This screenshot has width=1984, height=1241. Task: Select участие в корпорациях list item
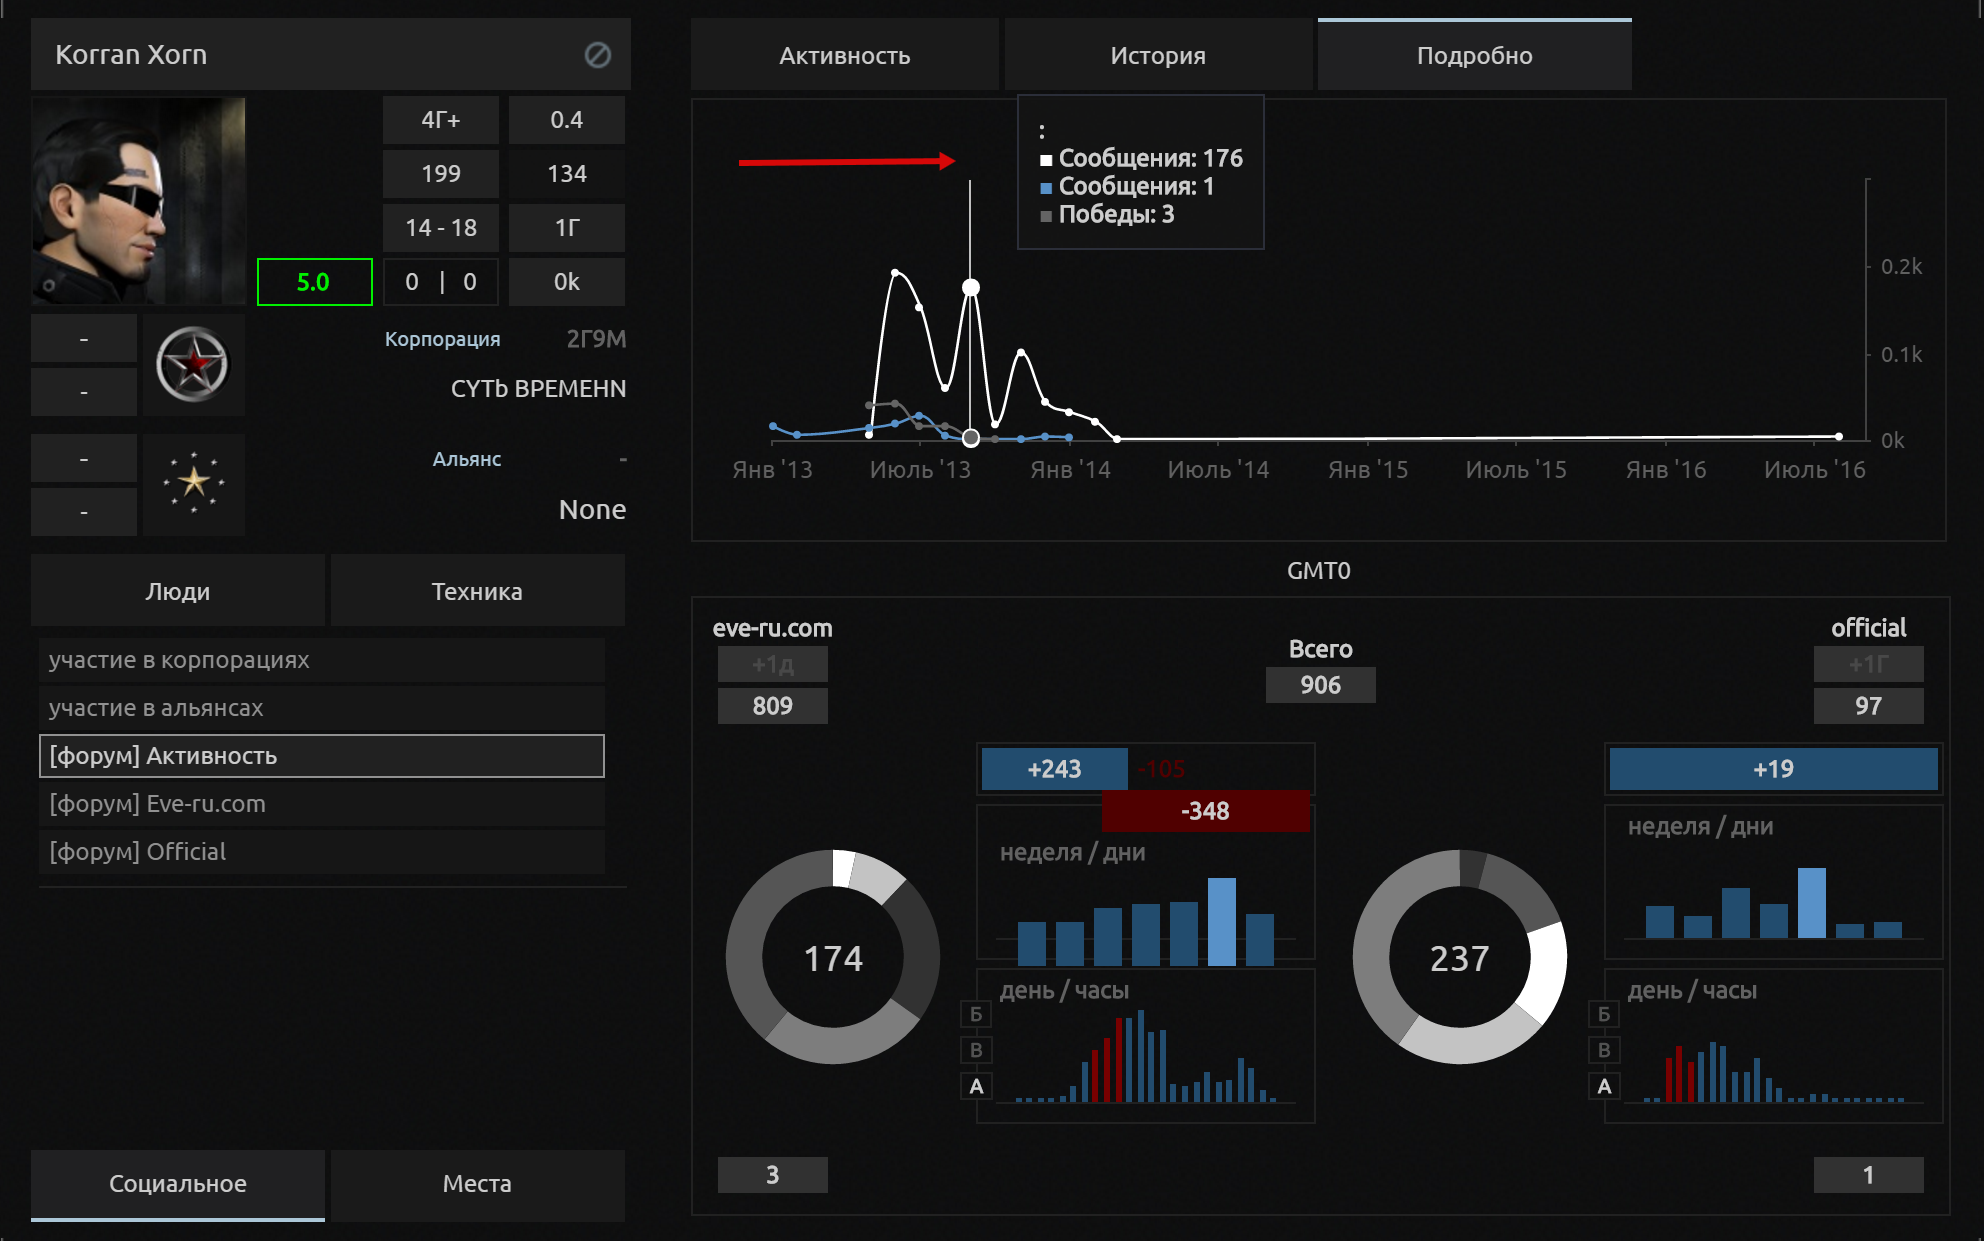coord(322,660)
